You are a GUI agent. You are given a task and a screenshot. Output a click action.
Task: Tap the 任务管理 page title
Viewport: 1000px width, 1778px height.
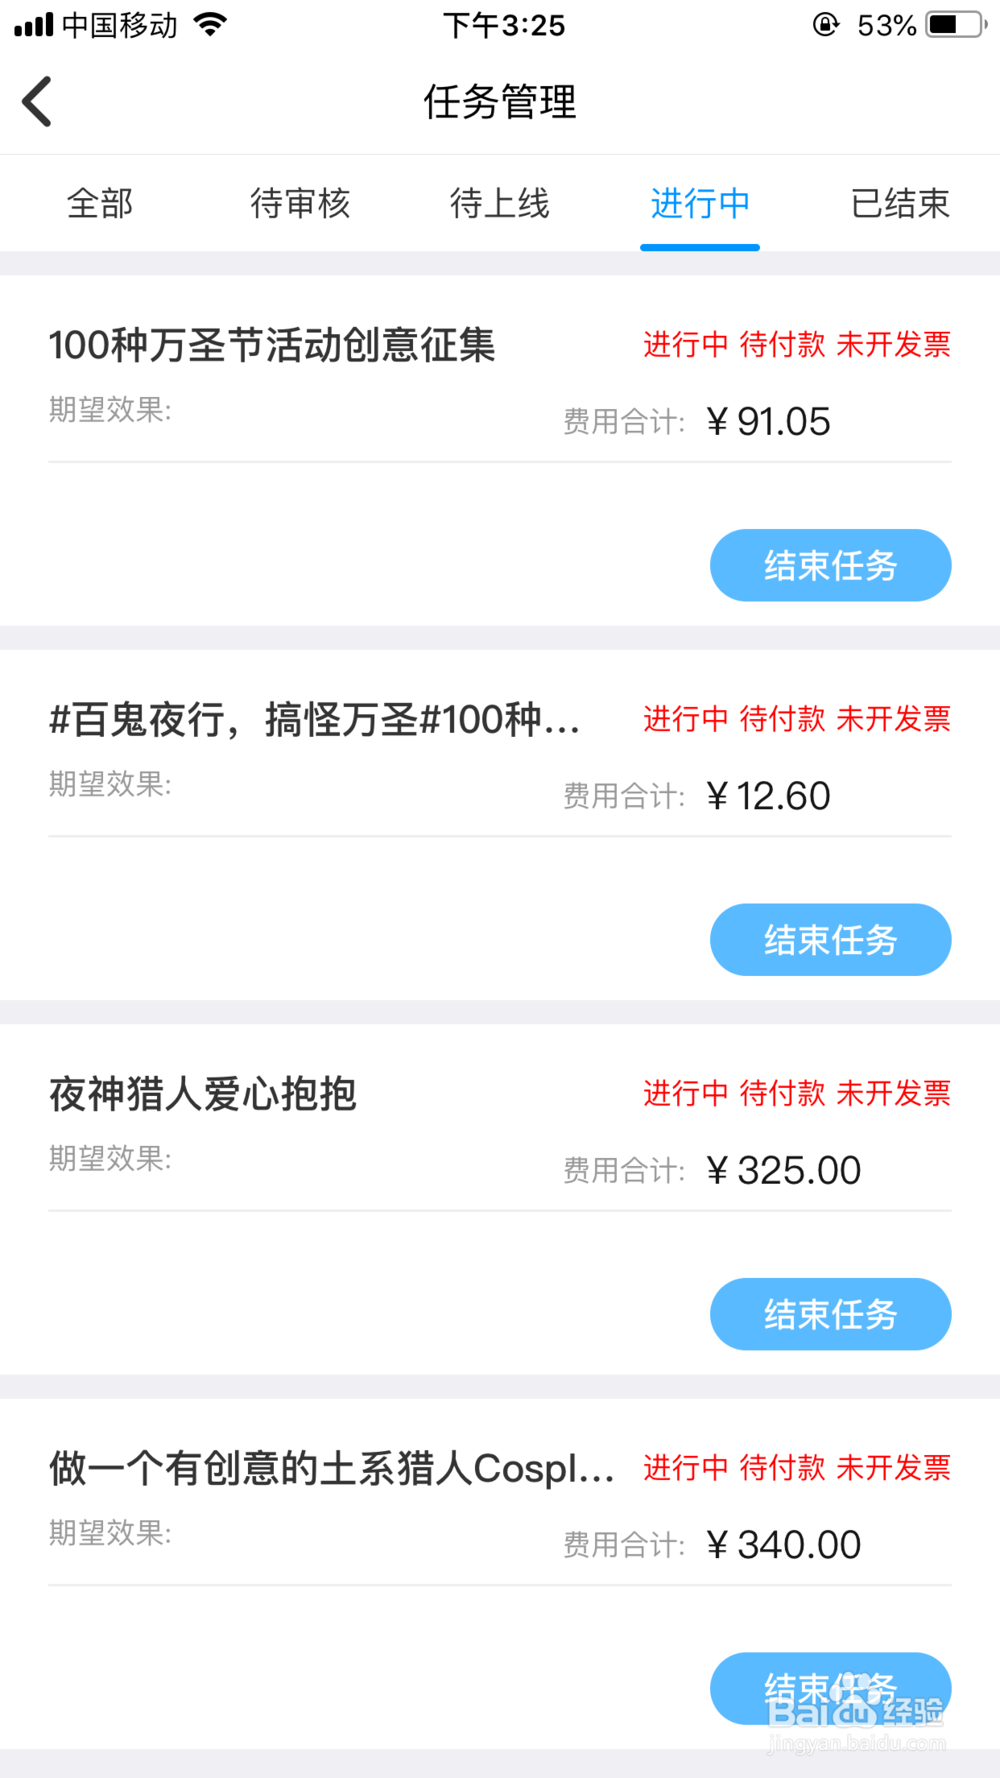coord(500,102)
